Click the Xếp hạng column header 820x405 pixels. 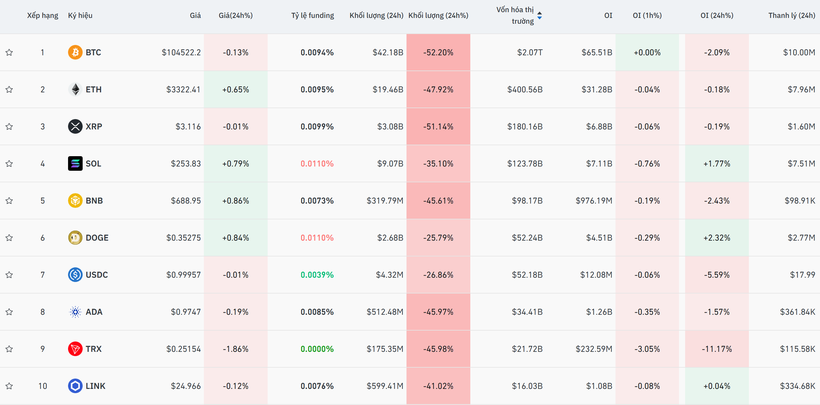tap(42, 16)
